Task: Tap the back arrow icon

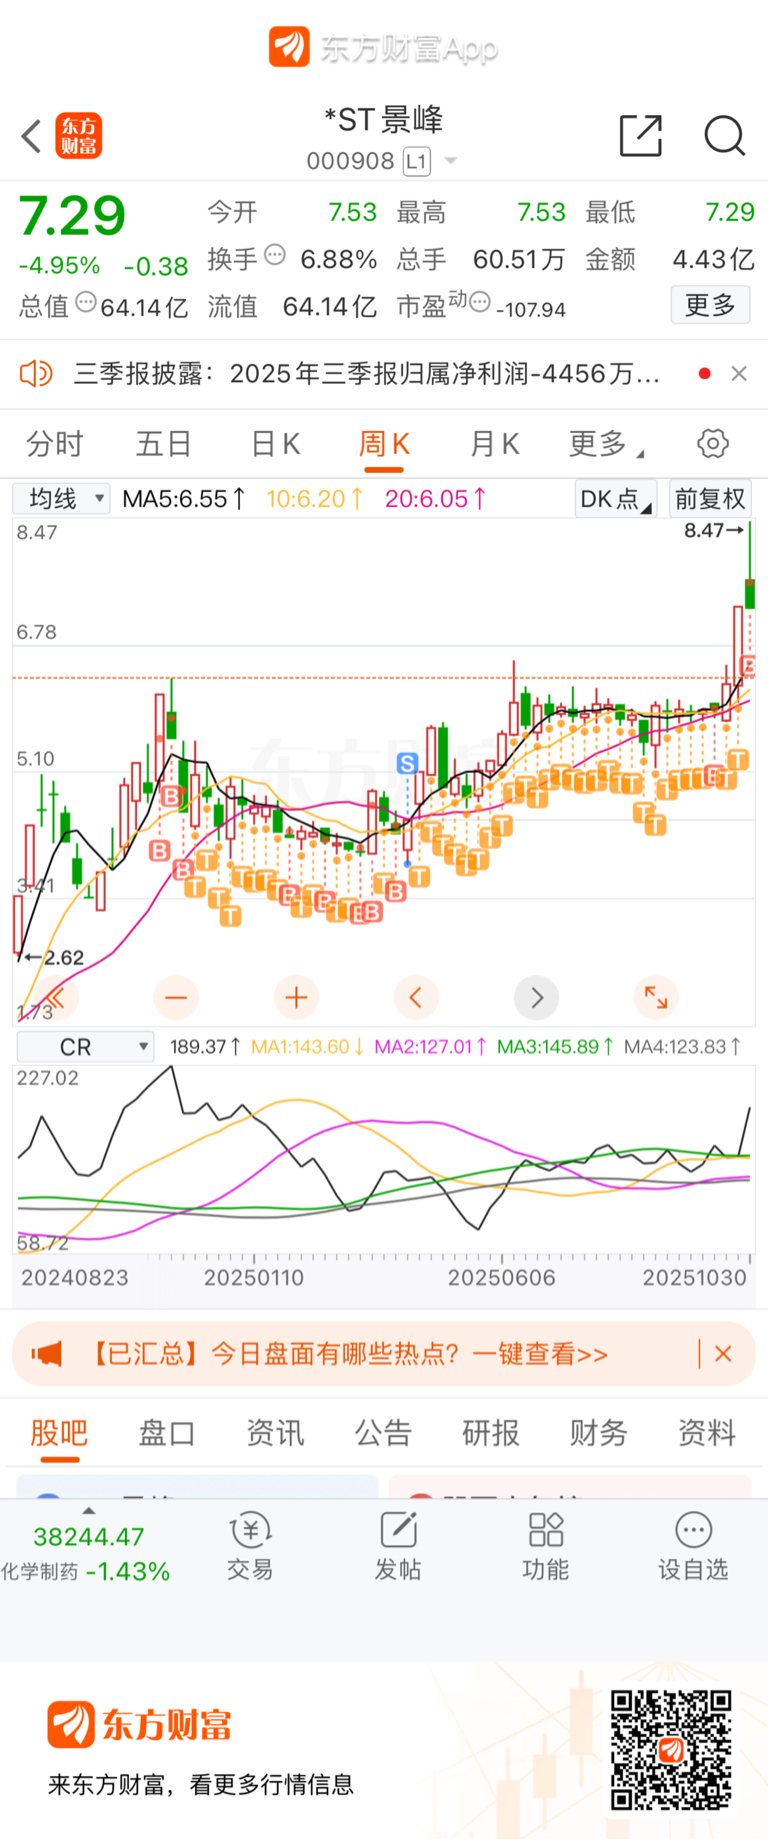Action: (x=31, y=136)
